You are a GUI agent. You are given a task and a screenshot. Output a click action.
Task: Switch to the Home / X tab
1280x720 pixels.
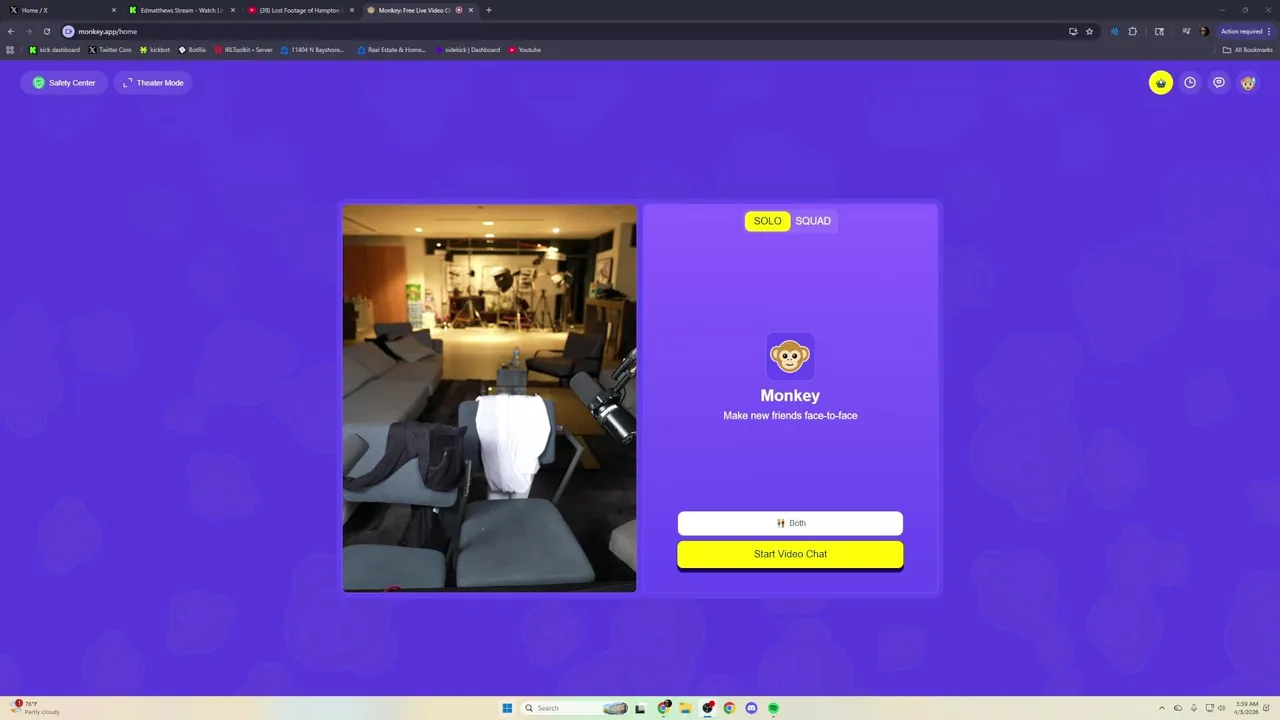click(62, 10)
